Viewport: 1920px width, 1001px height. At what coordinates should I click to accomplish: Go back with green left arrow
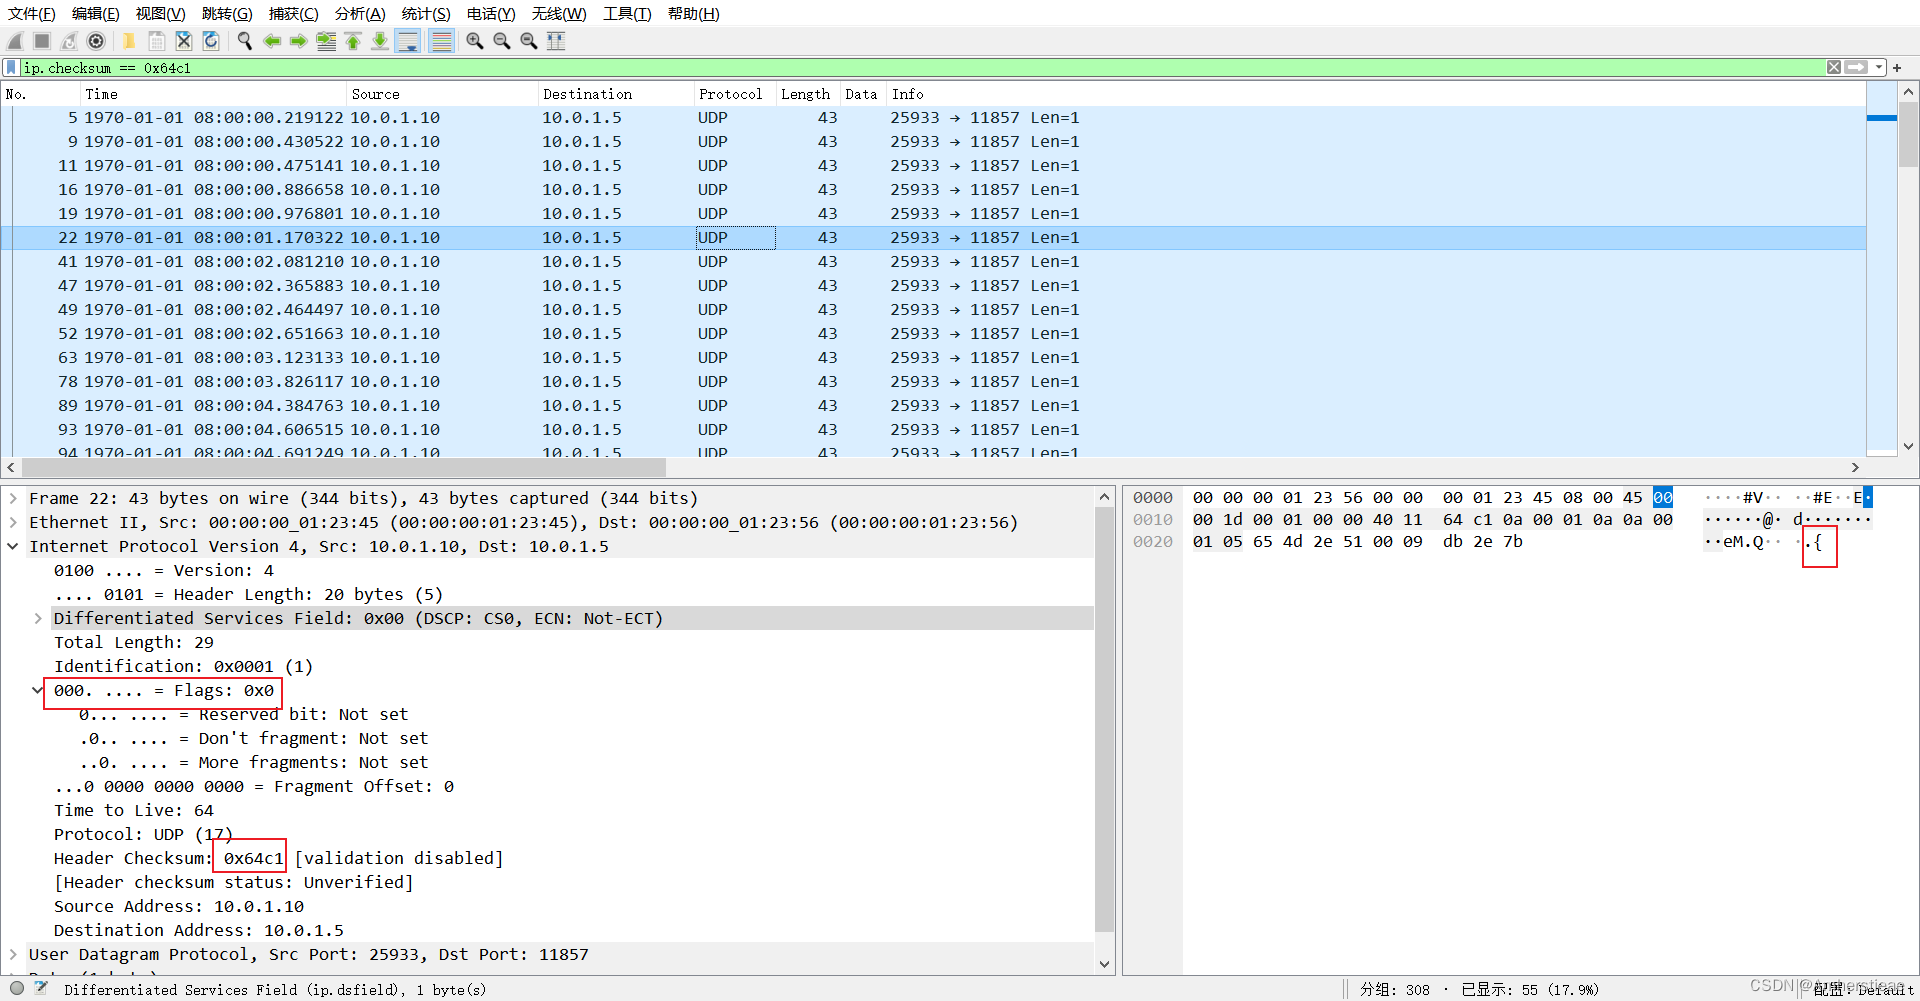pos(271,41)
